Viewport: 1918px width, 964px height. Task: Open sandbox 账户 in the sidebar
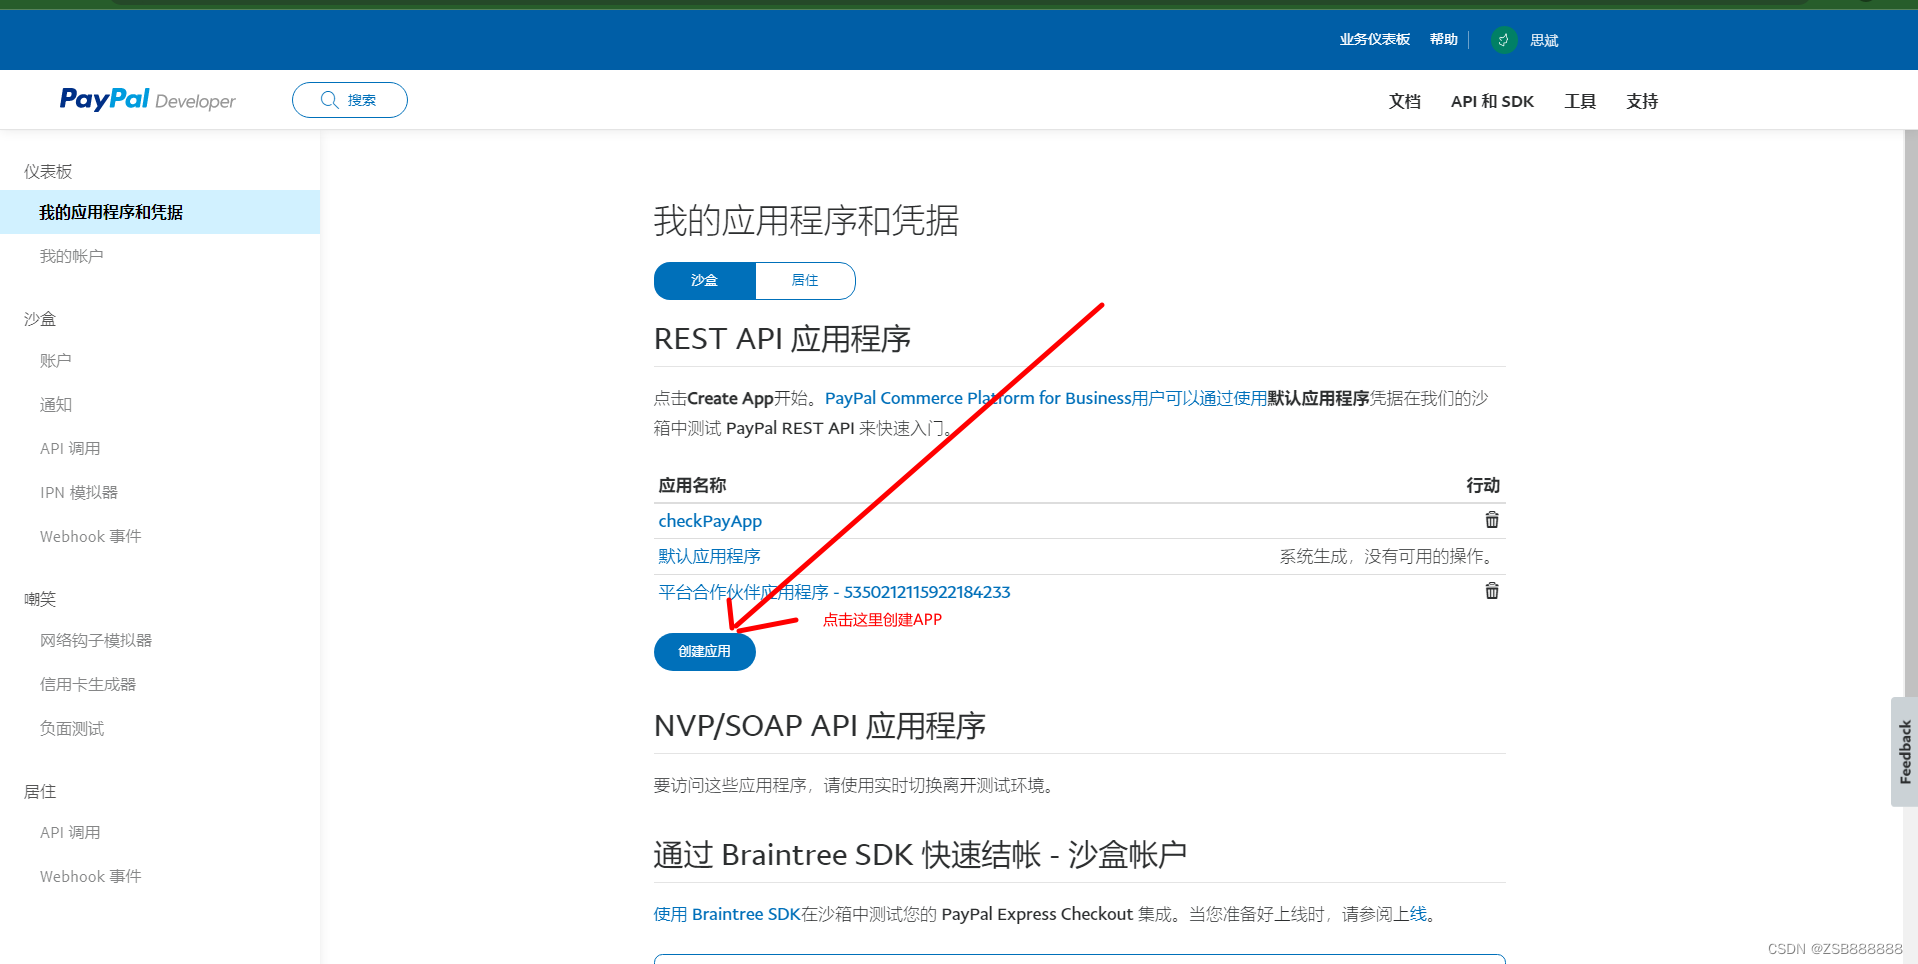[x=56, y=360]
